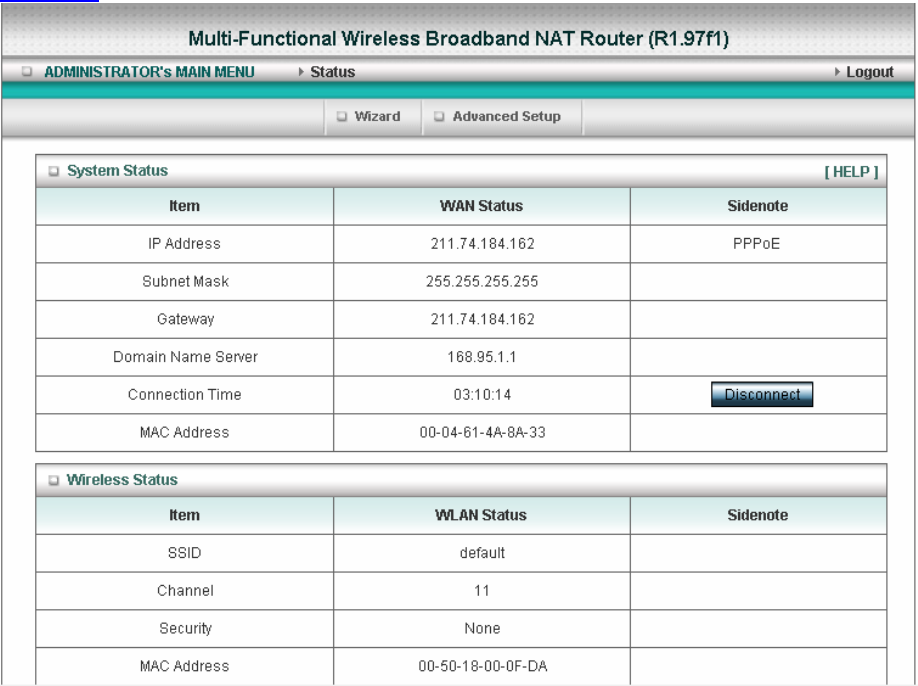Click the Wireless Status section icon

(x=54, y=480)
